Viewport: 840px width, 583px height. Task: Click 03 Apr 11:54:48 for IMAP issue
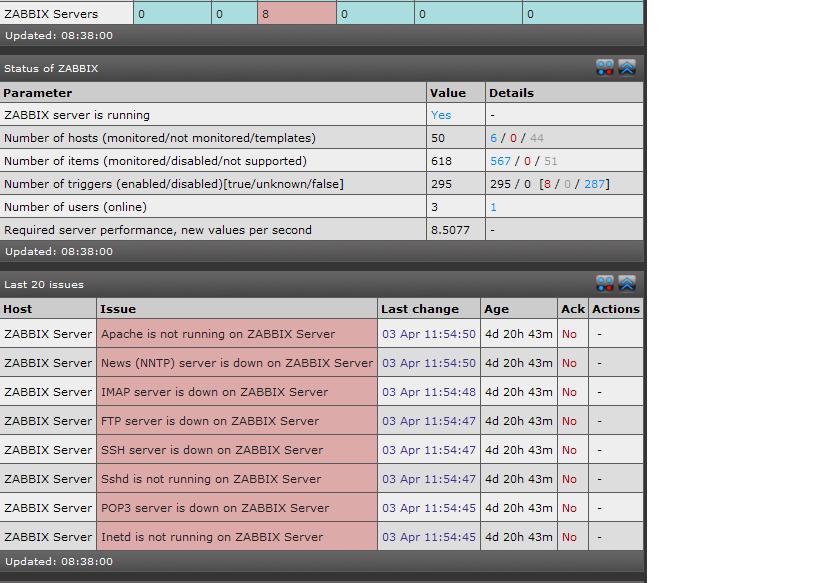pyautogui.click(x=429, y=392)
